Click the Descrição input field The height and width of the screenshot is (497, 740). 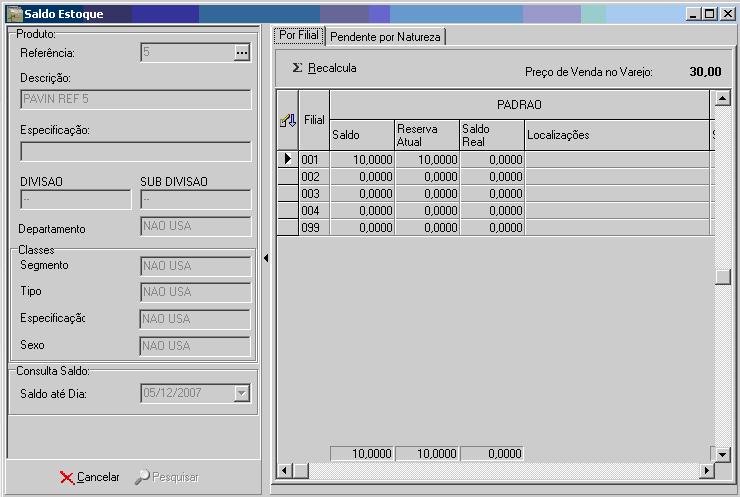[136, 99]
